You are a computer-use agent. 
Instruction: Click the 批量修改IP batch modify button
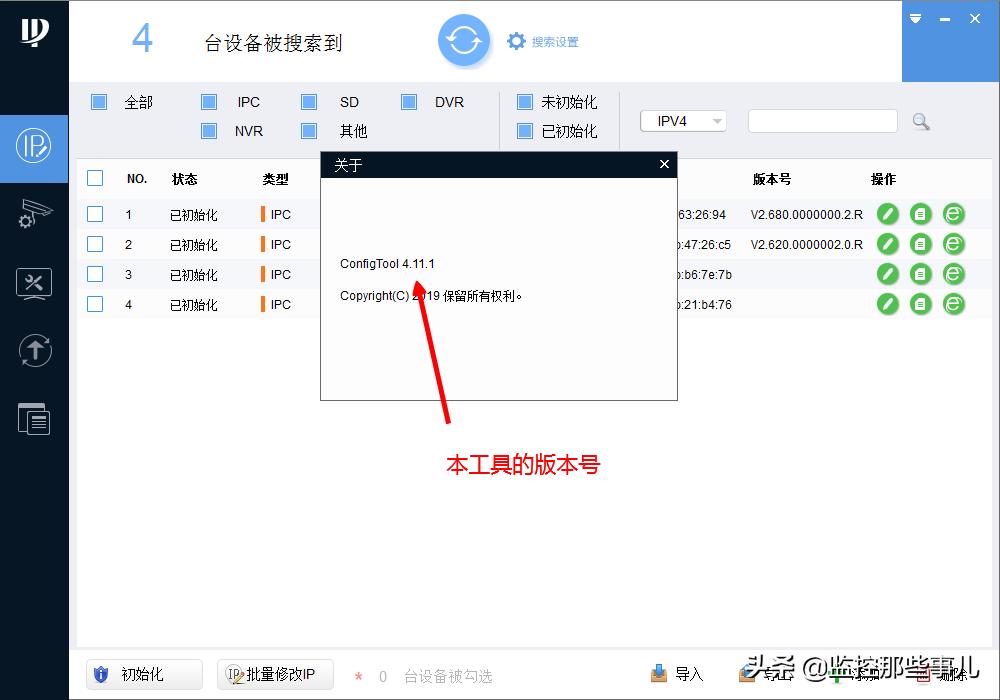(x=275, y=674)
